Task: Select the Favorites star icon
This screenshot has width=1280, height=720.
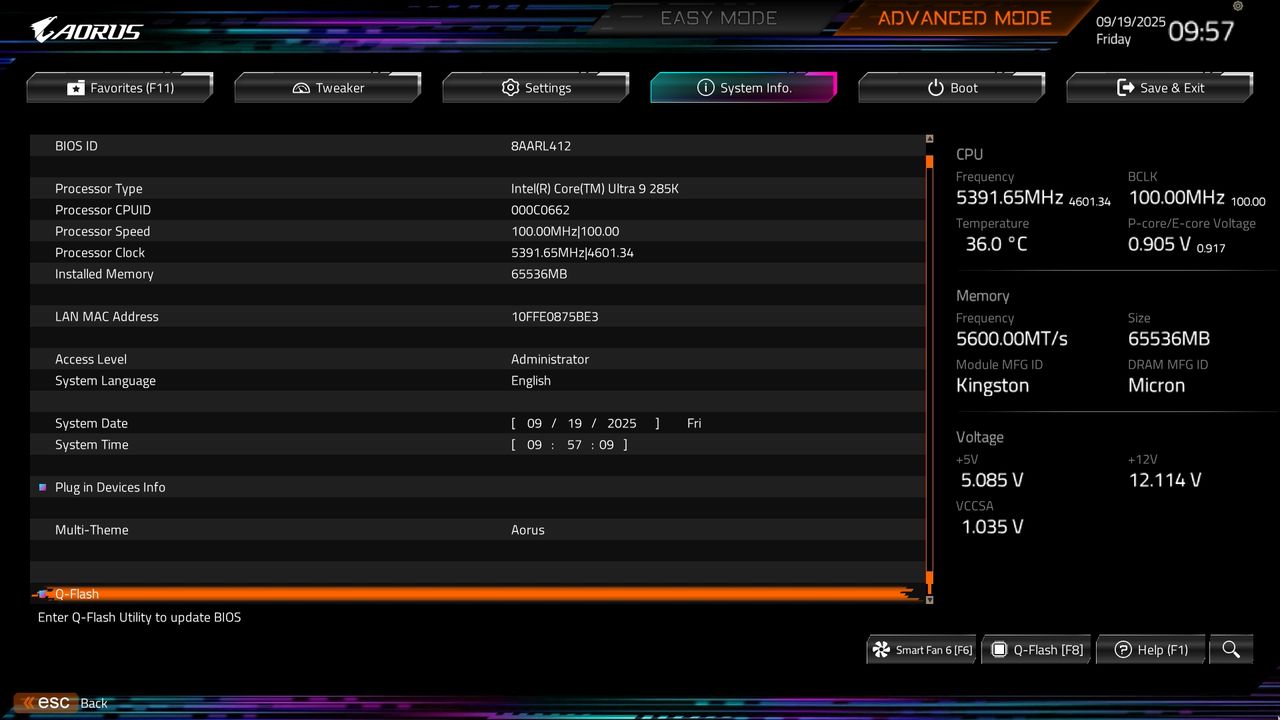Action: pos(75,87)
